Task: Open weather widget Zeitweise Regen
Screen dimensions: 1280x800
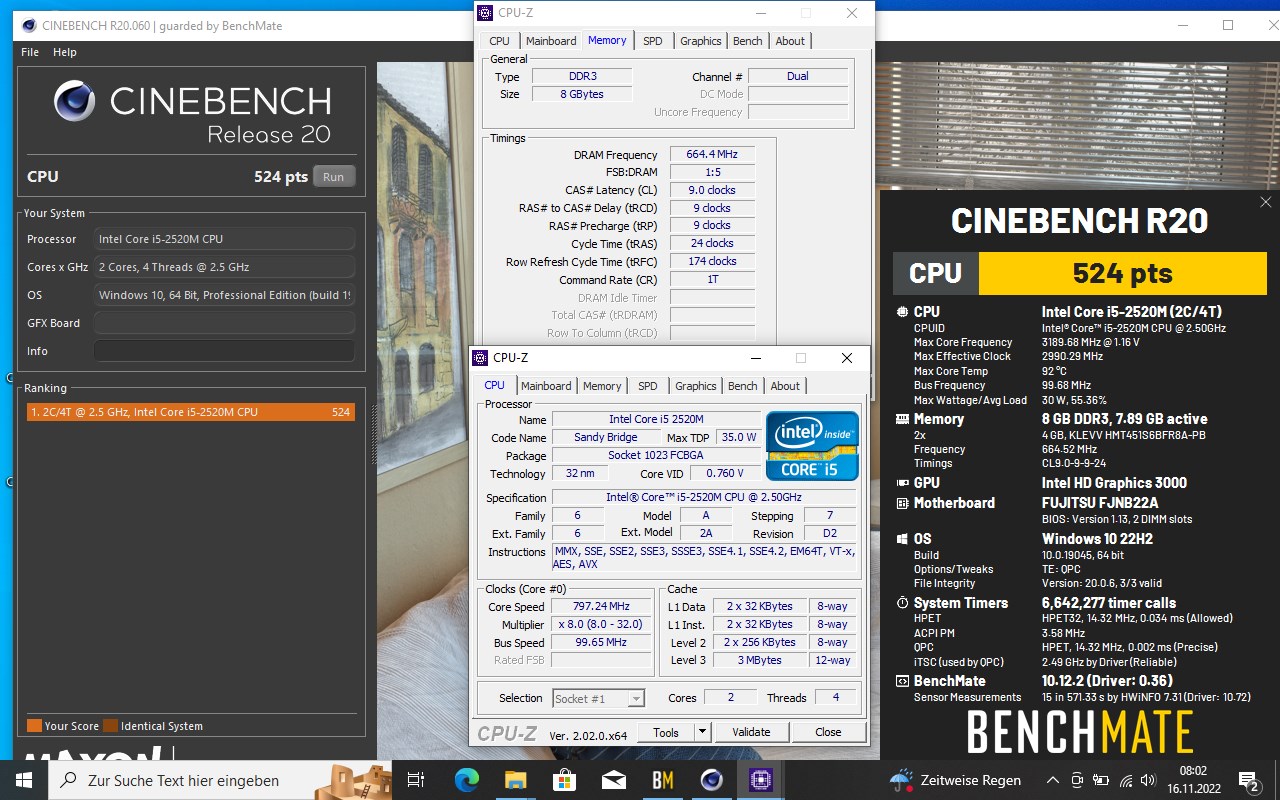Action: pos(955,780)
